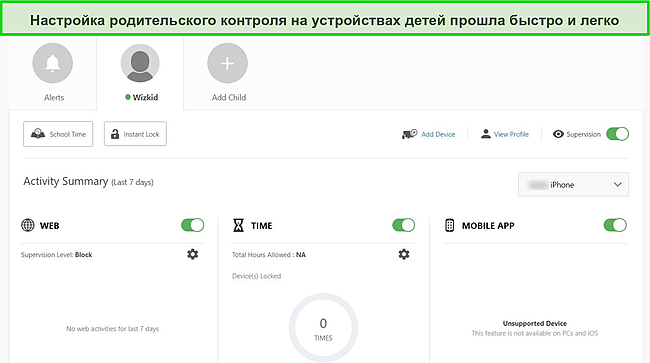
Task: Toggle TIME supervision switch
Action: (404, 225)
